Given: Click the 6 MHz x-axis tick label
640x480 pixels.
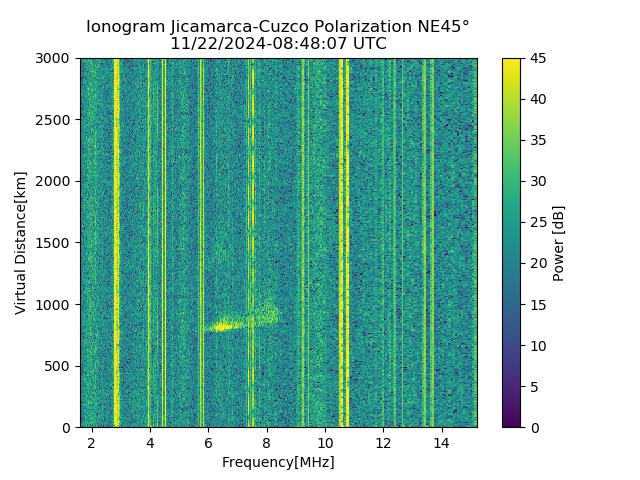Looking at the screenshot, I should coord(209,443).
